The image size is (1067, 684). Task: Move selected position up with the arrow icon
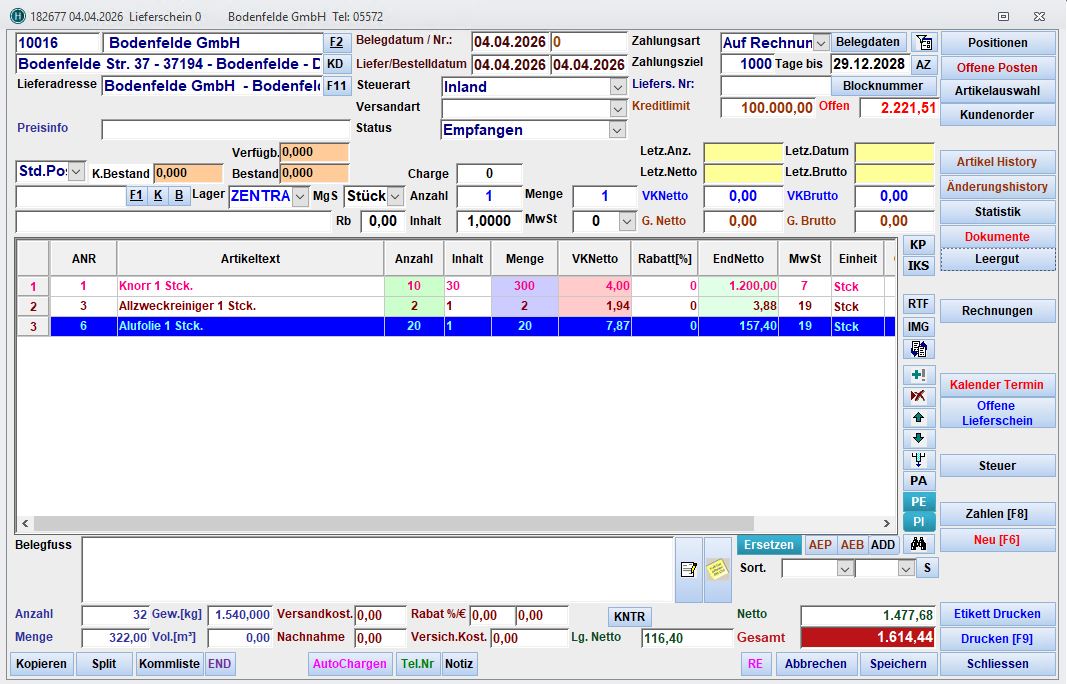918,418
